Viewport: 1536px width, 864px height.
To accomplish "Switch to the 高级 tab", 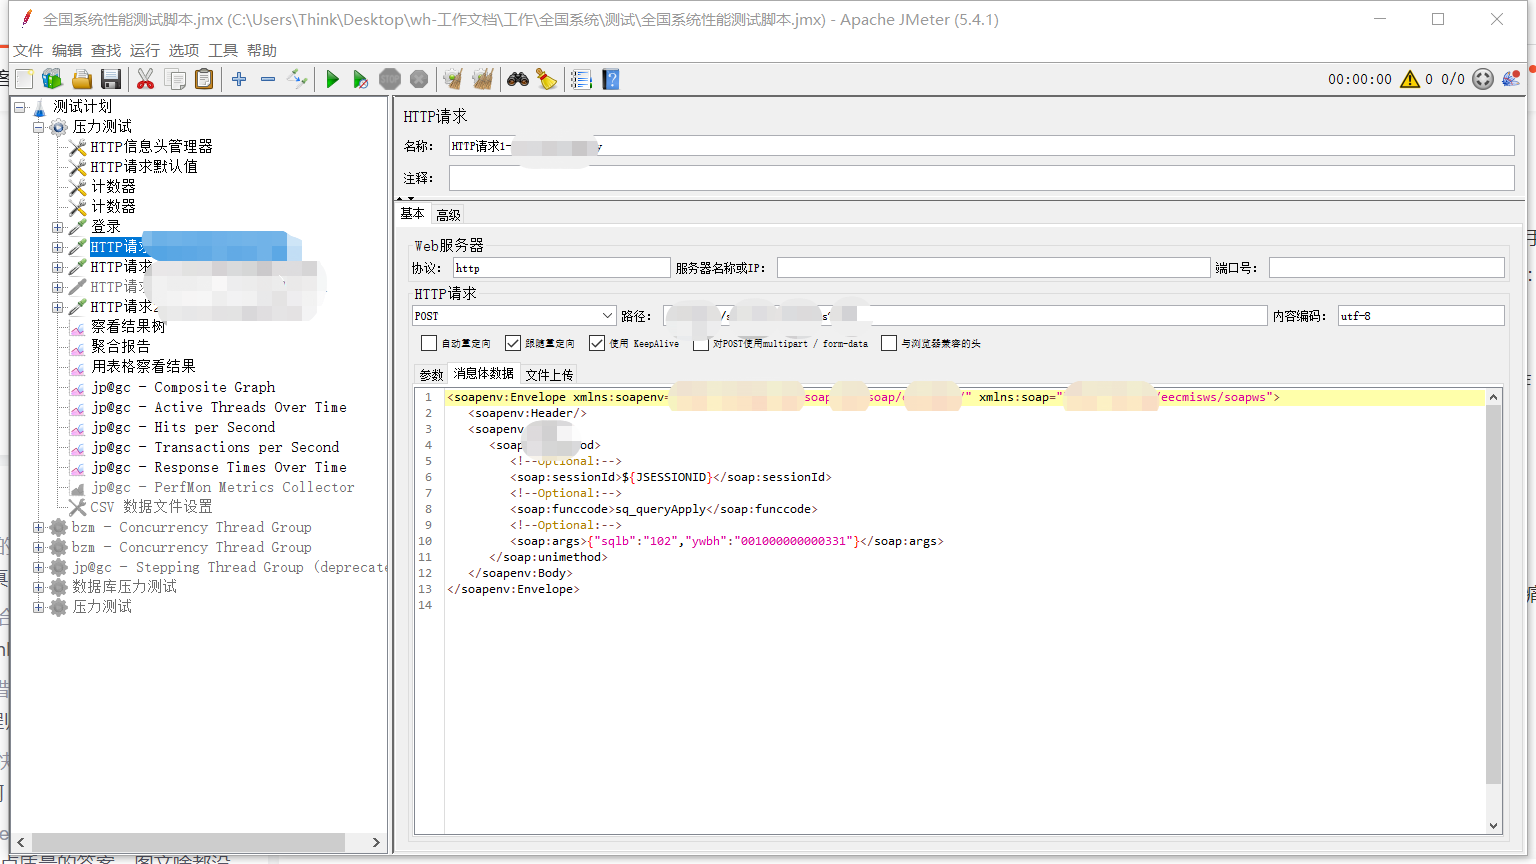I will [448, 215].
